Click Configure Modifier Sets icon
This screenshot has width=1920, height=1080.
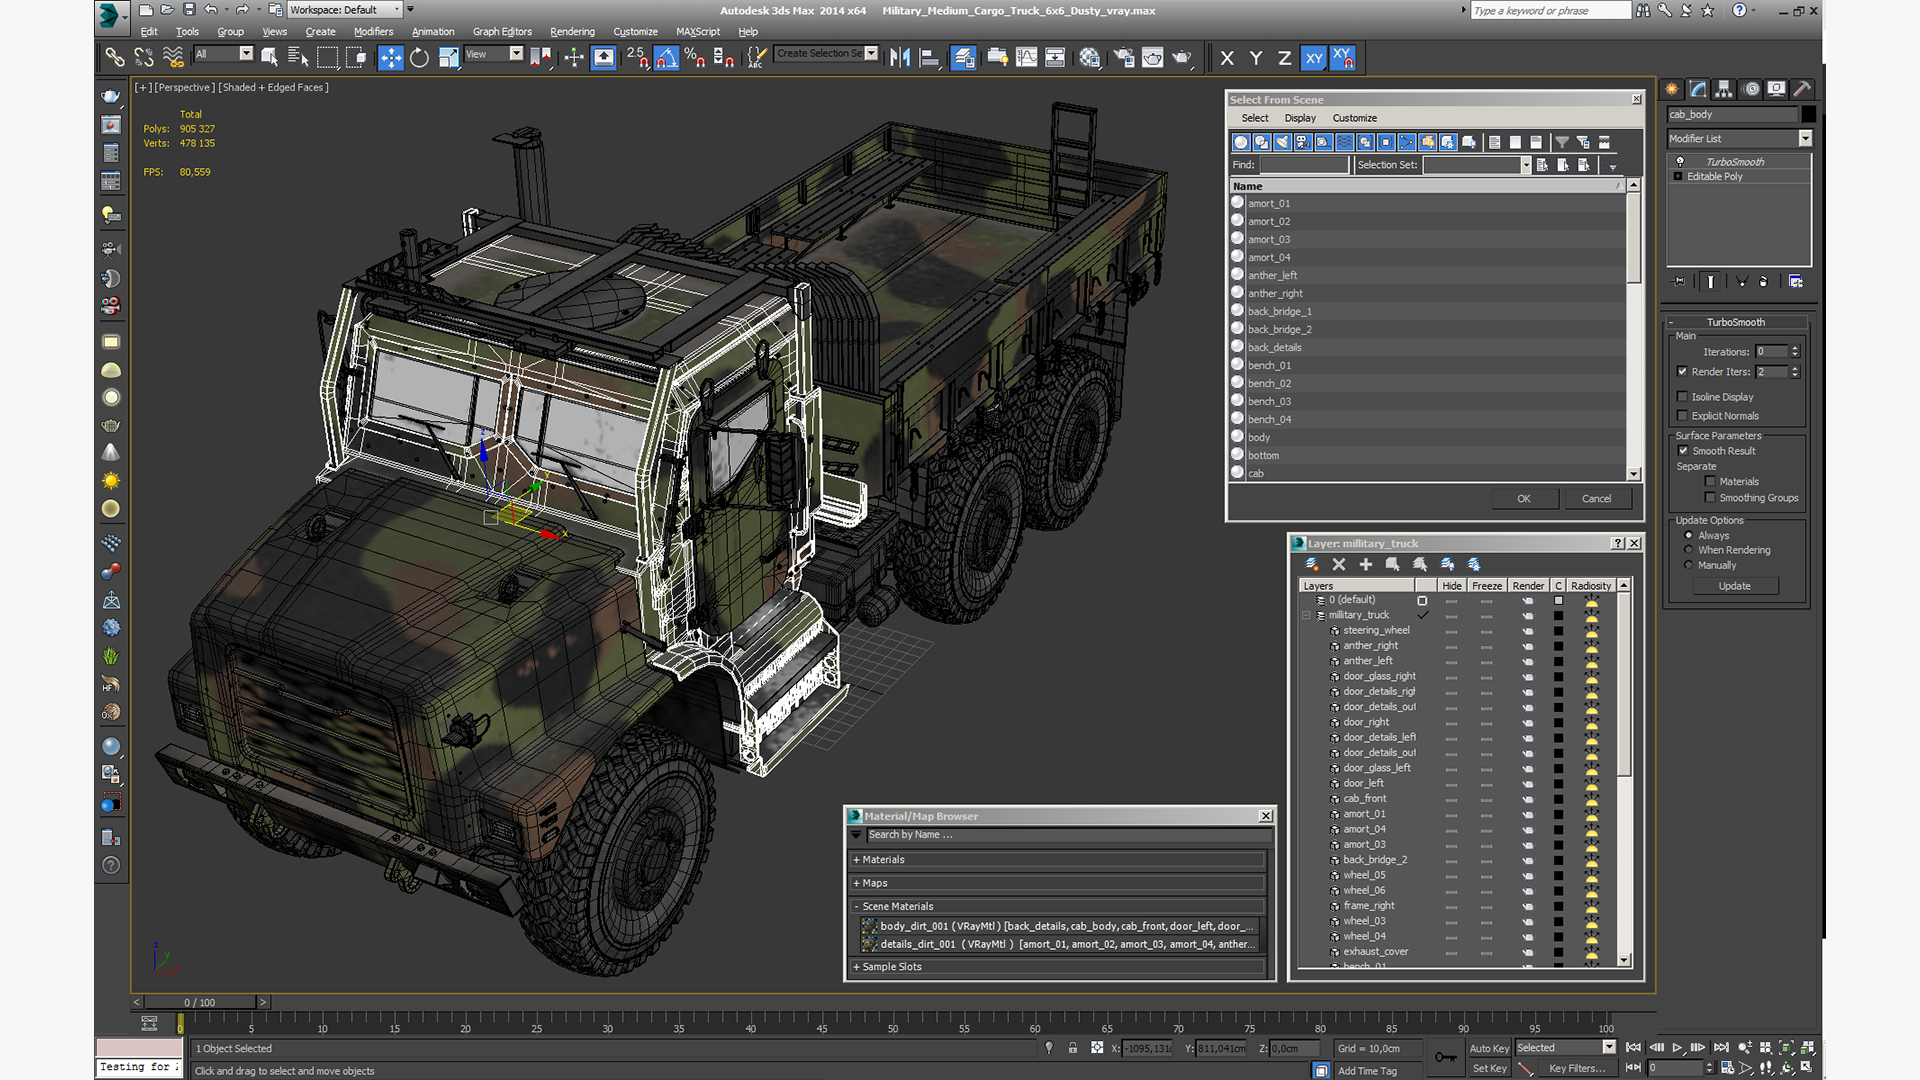[x=1796, y=282]
